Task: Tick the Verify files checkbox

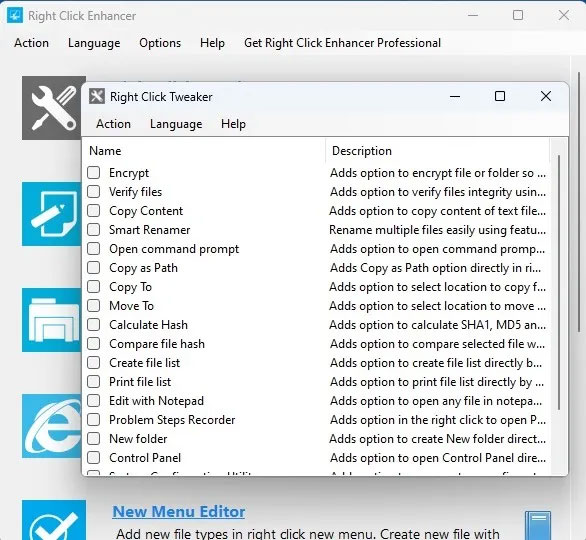Action: coord(93,192)
